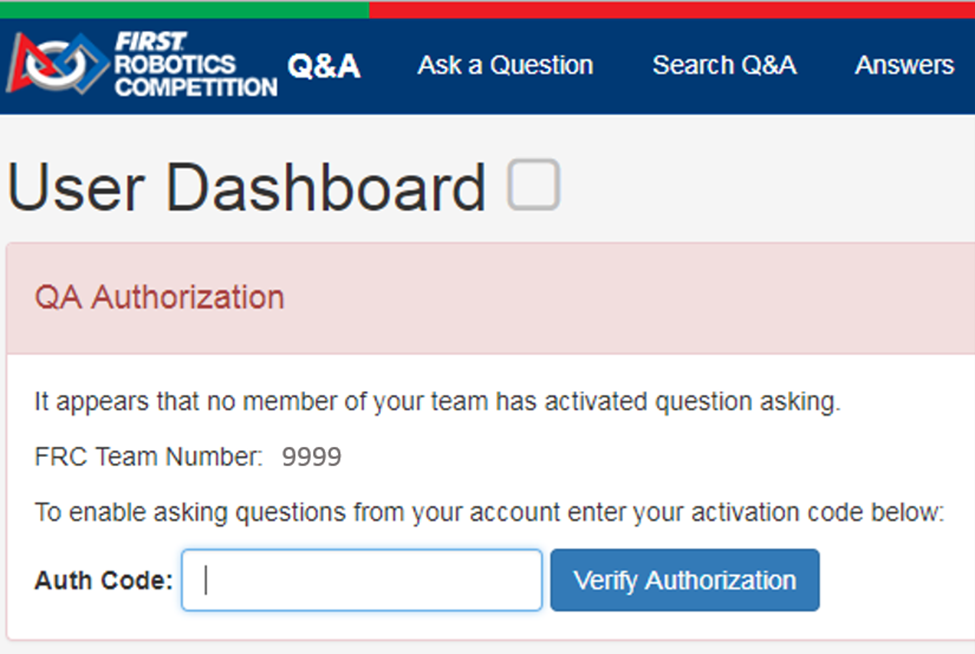Click the red segment of top bar
Screen dimensions: 975x654
coord(672,8)
